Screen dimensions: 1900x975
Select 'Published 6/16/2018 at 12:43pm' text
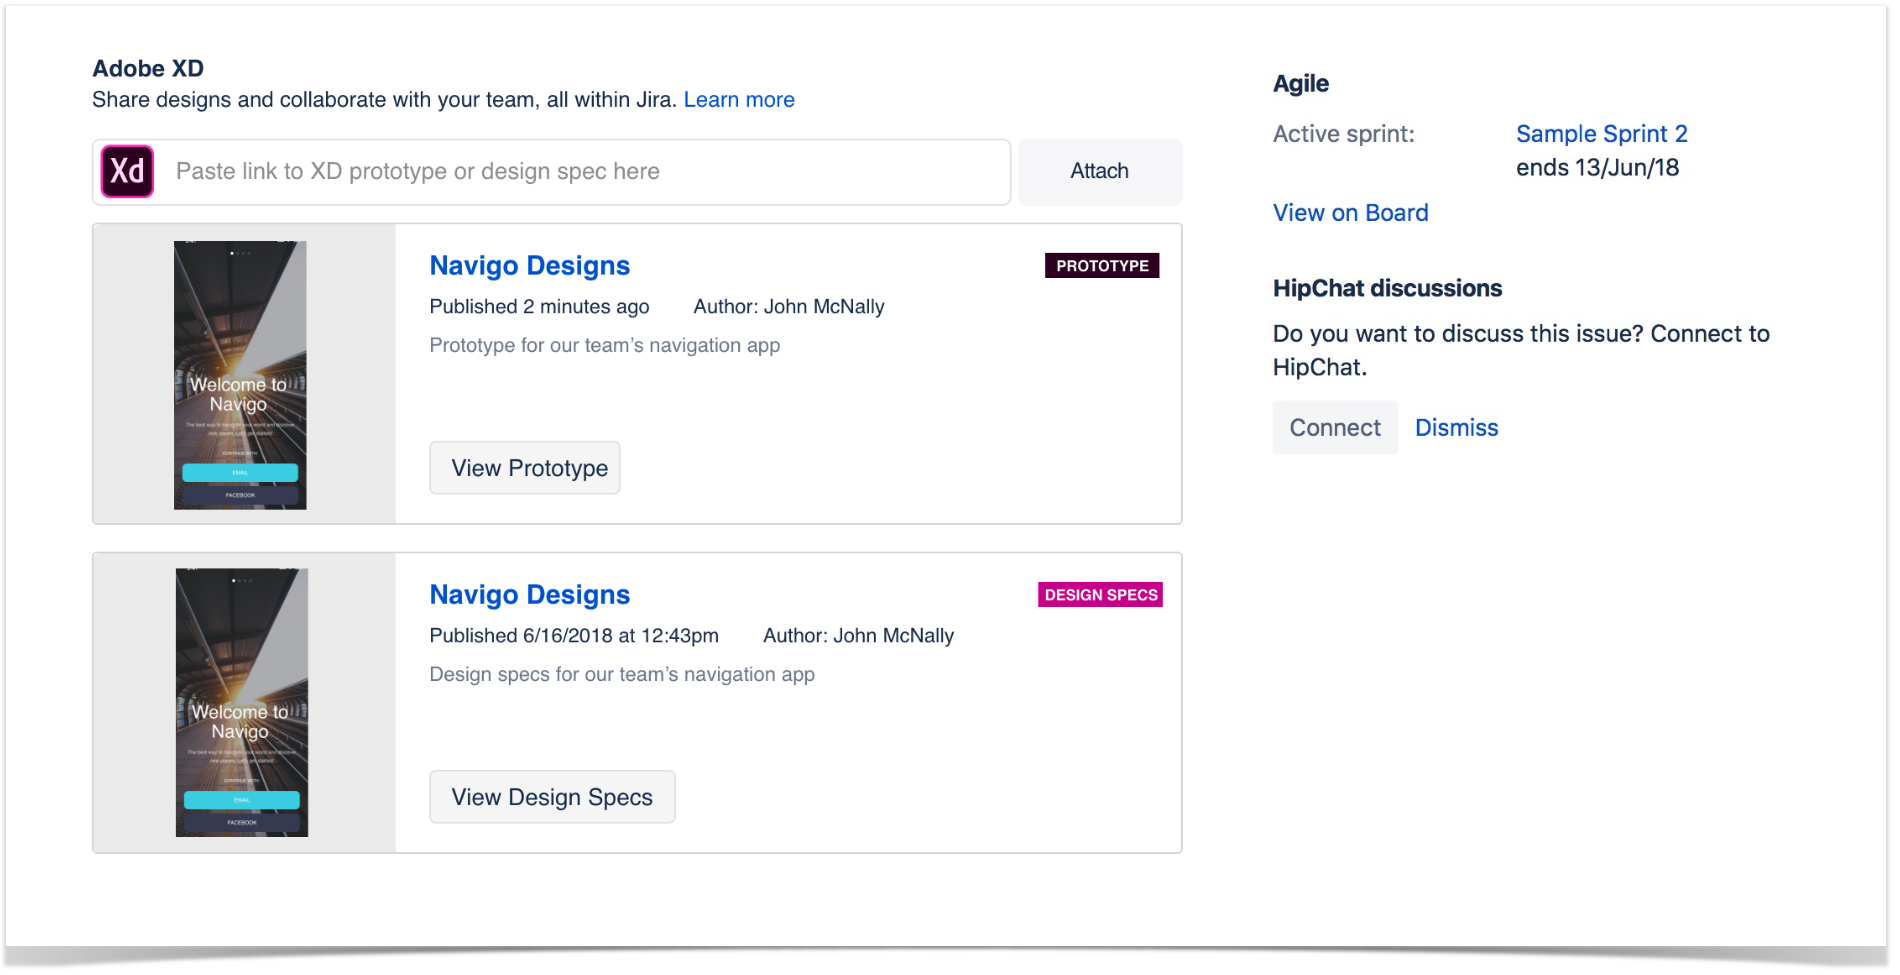click(574, 636)
